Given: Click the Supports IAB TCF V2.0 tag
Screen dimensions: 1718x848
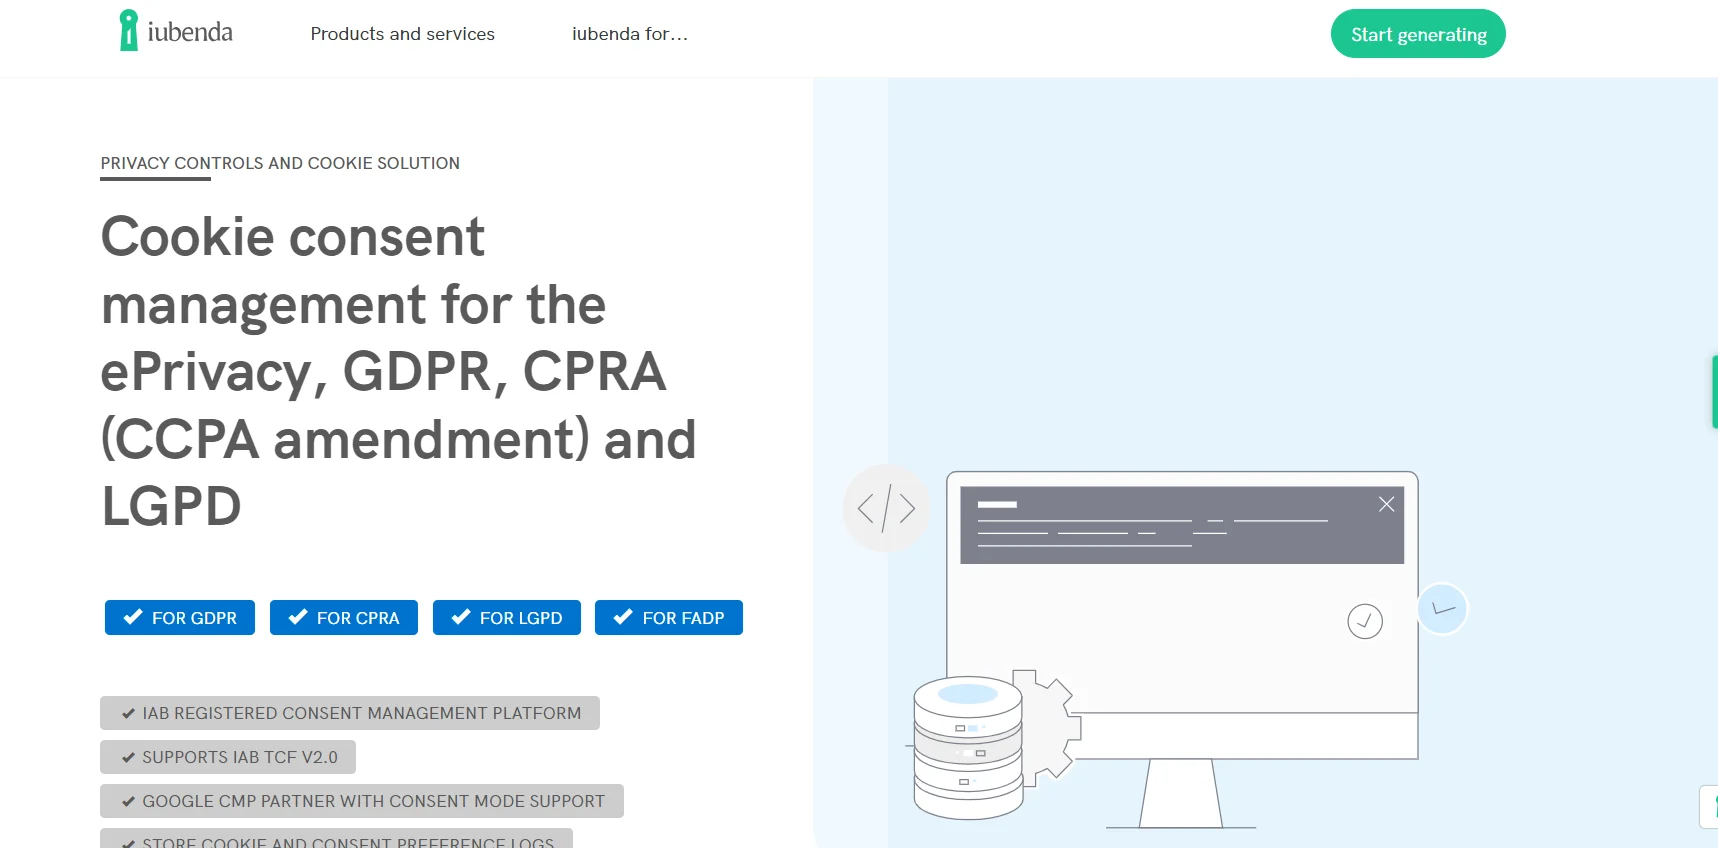Looking at the screenshot, I should tap(228, 757).
